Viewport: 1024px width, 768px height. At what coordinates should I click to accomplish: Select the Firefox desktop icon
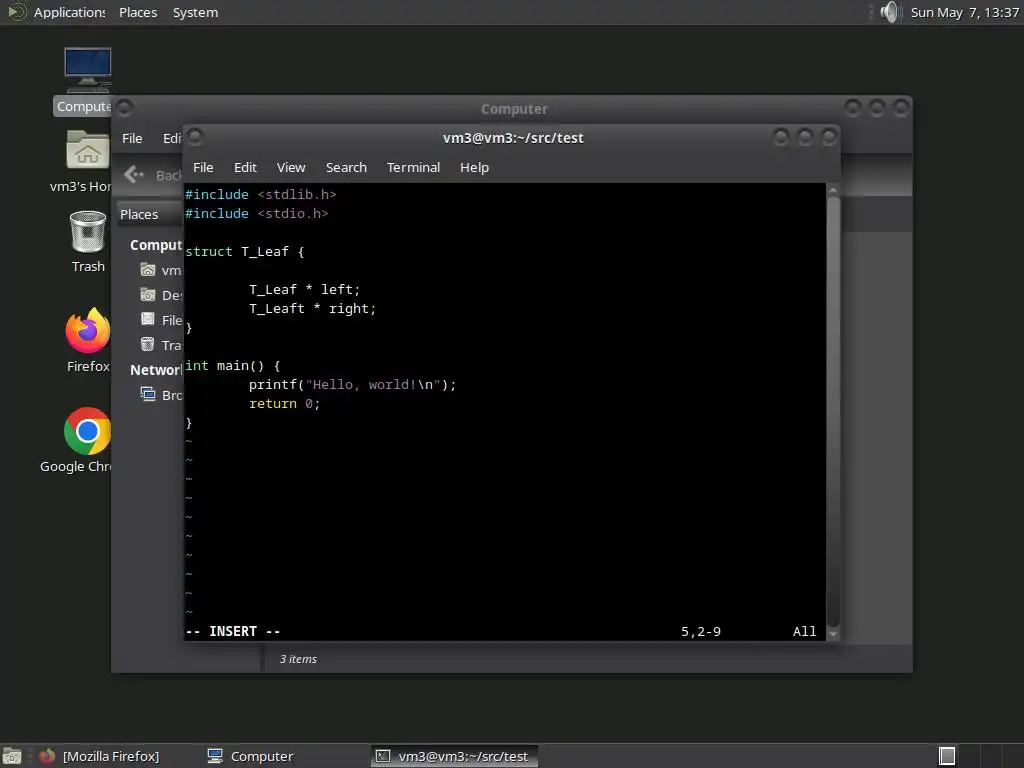(88, 340)
